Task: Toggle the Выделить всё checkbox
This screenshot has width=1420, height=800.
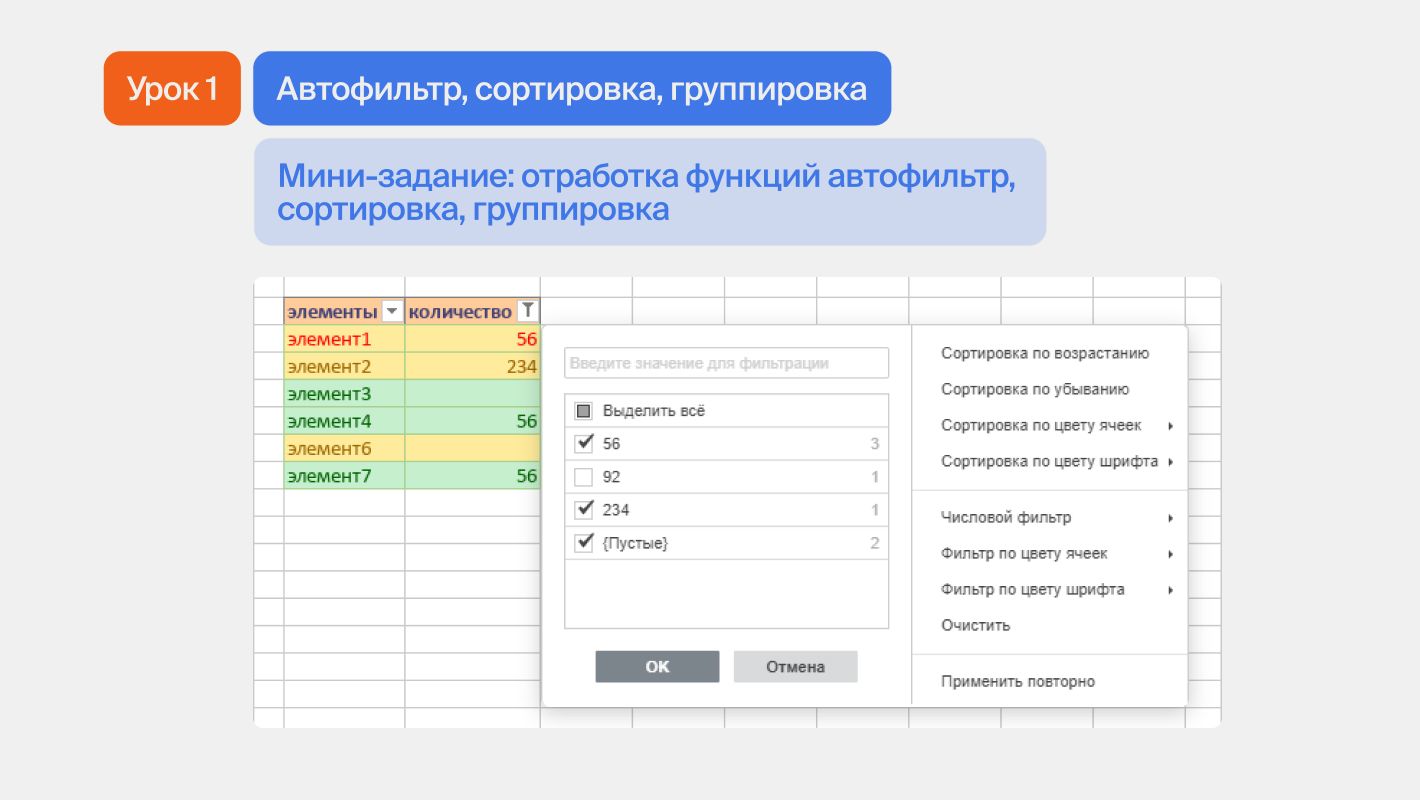Action: pos(585,411)
